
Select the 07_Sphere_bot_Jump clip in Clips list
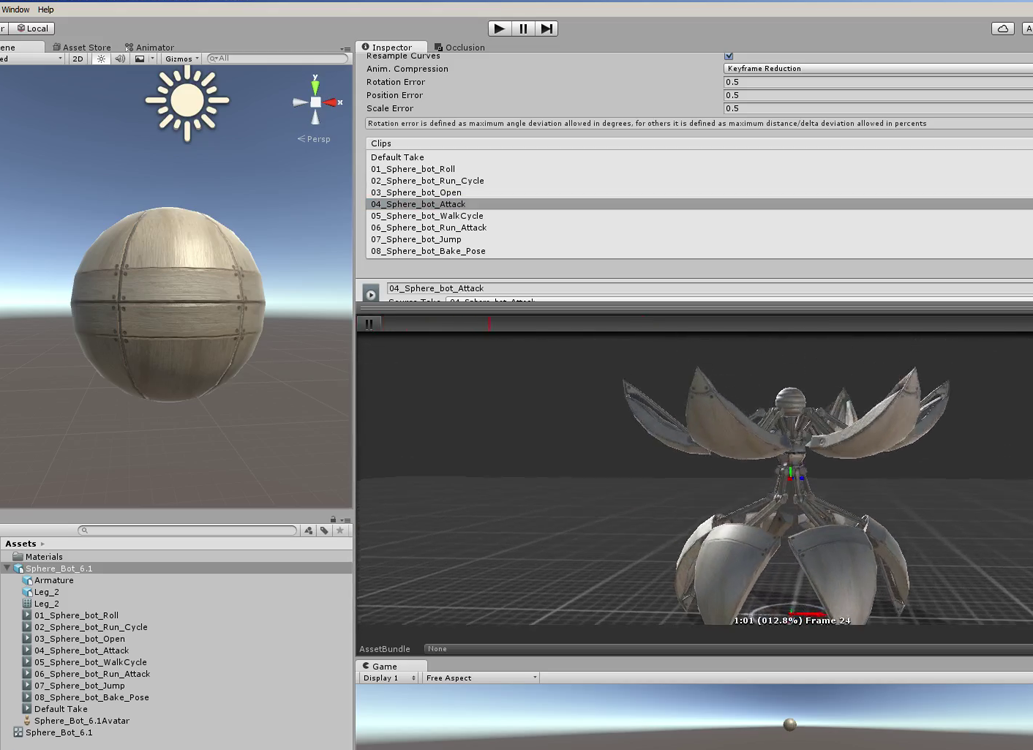point(415,239)
